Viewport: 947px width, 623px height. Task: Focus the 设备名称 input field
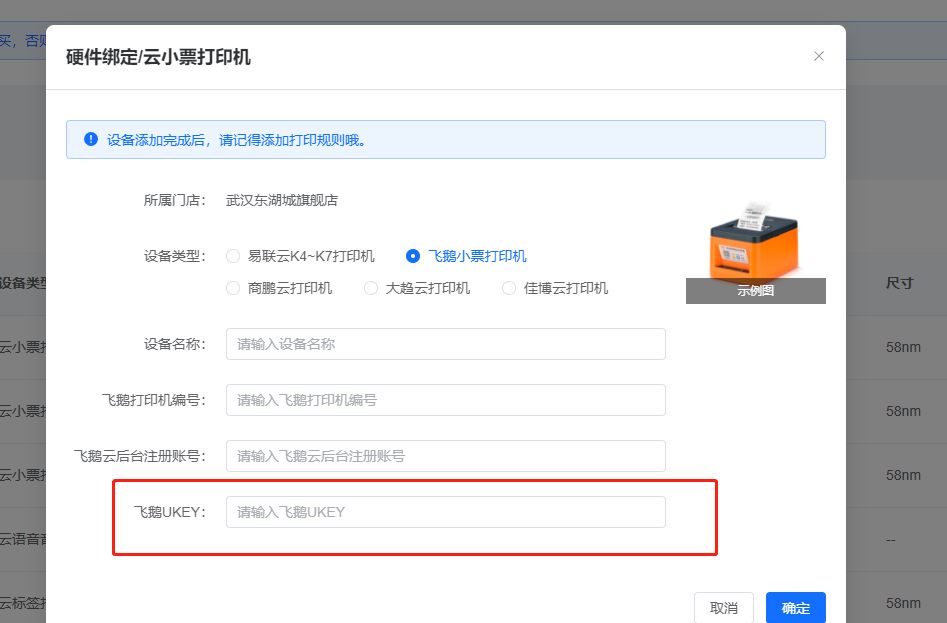point(446,344)
